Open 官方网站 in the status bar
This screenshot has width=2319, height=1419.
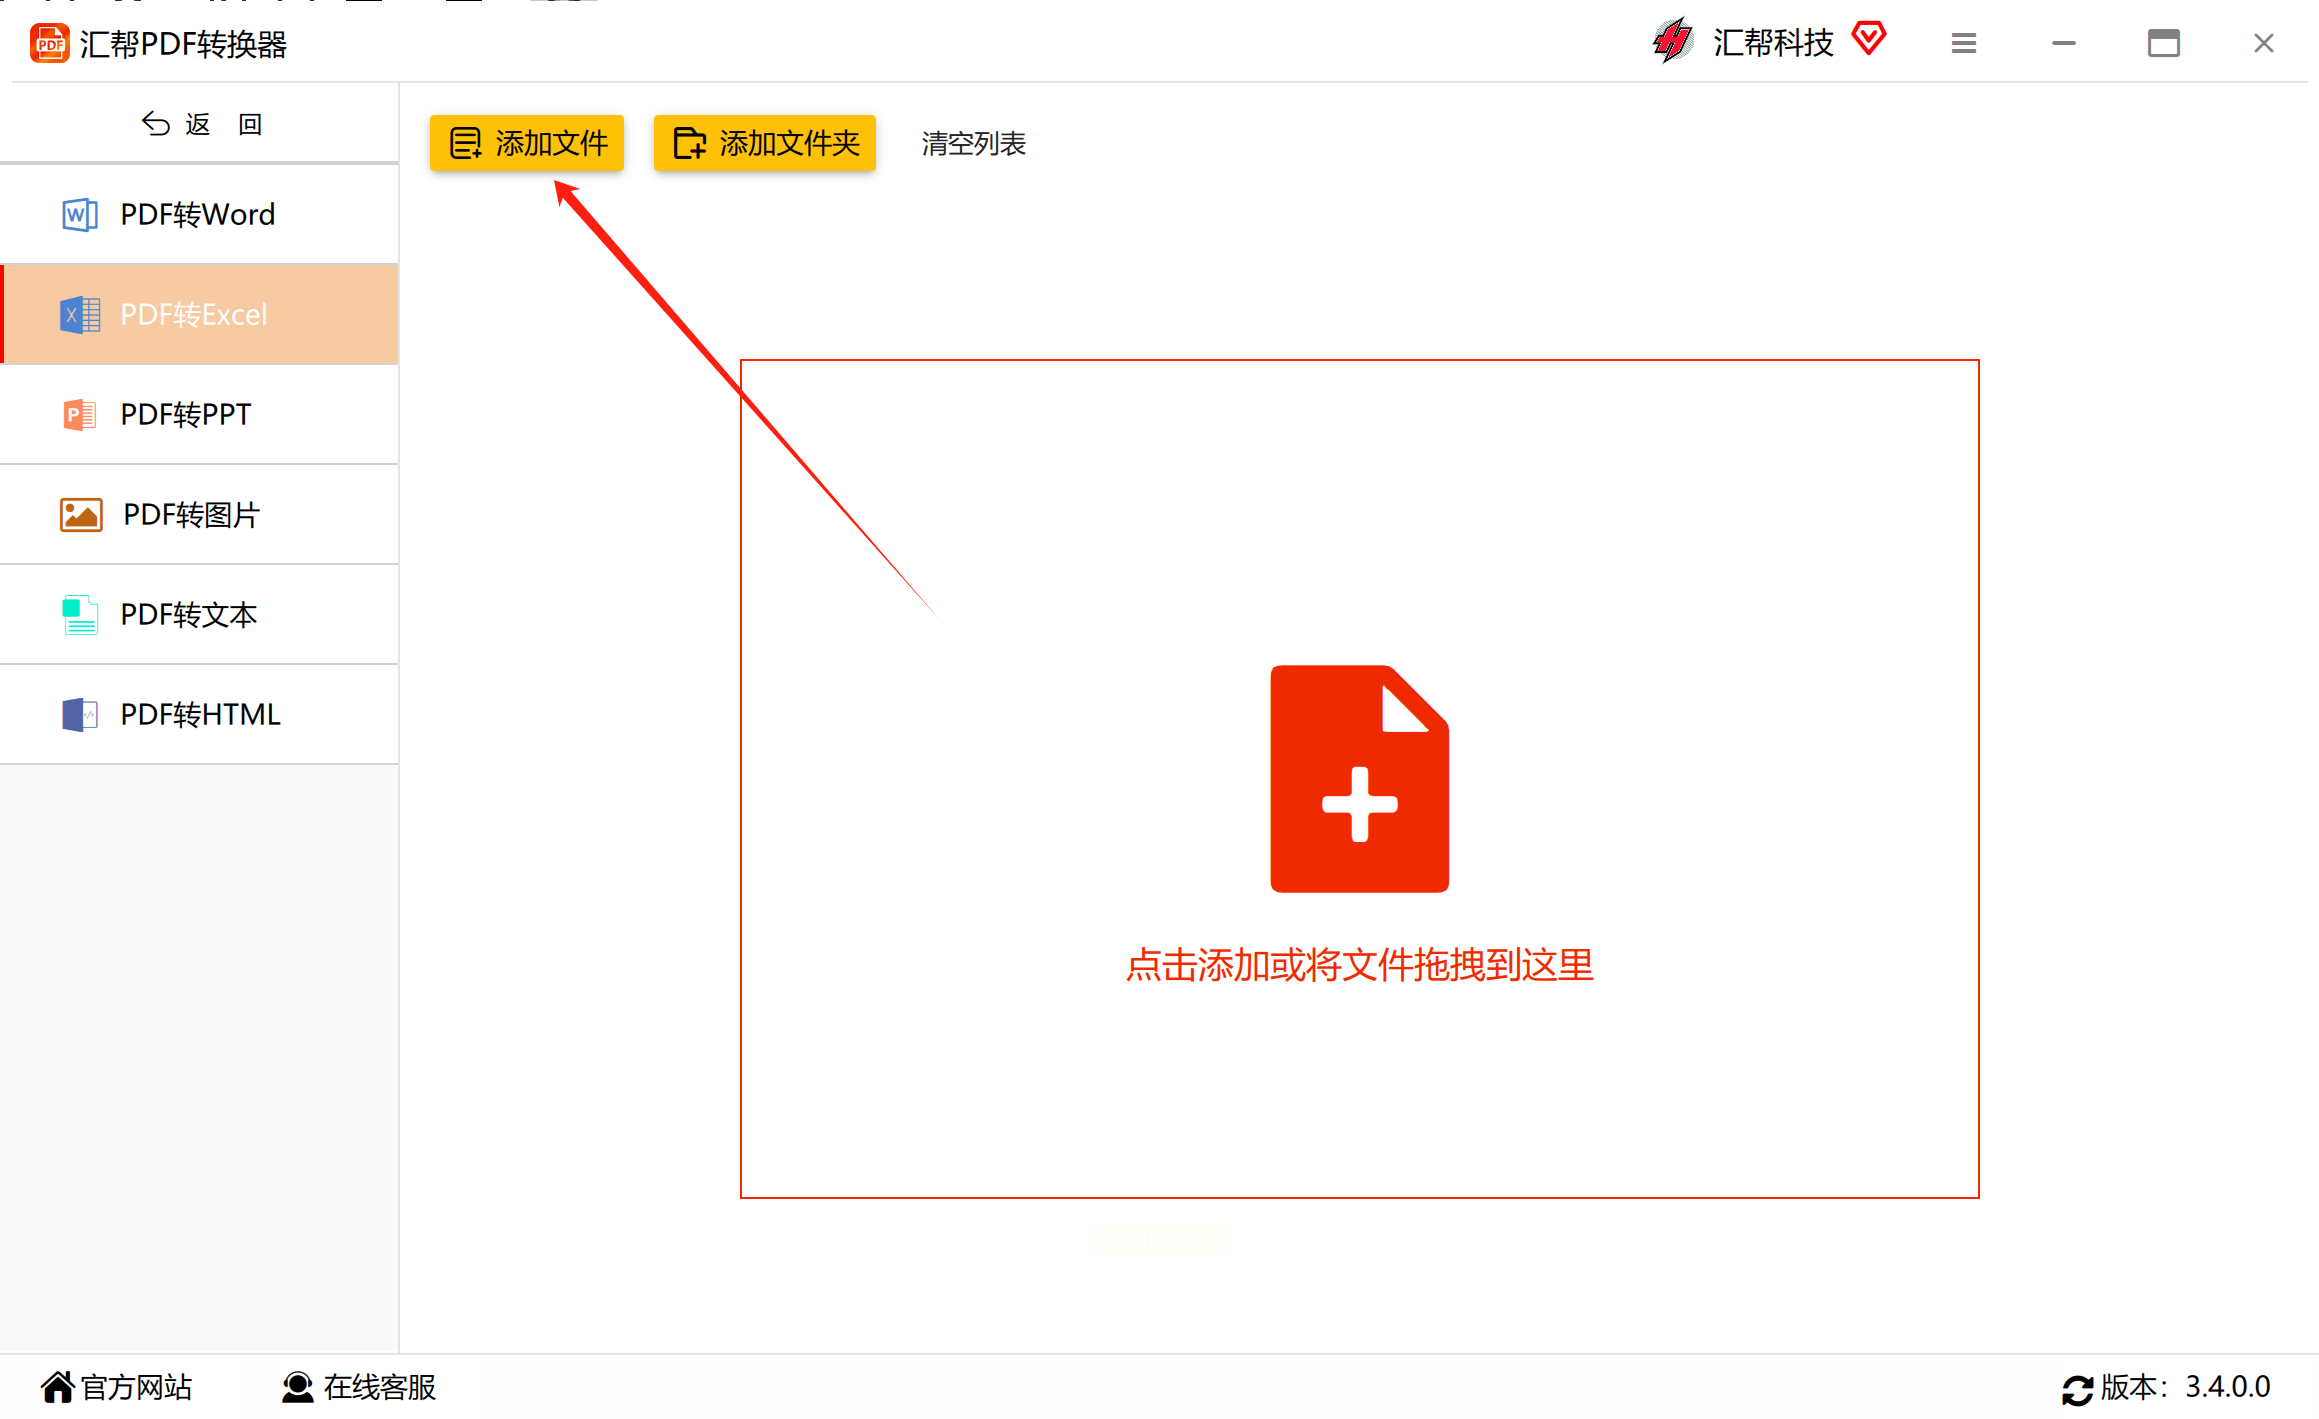click(116, 1387)
